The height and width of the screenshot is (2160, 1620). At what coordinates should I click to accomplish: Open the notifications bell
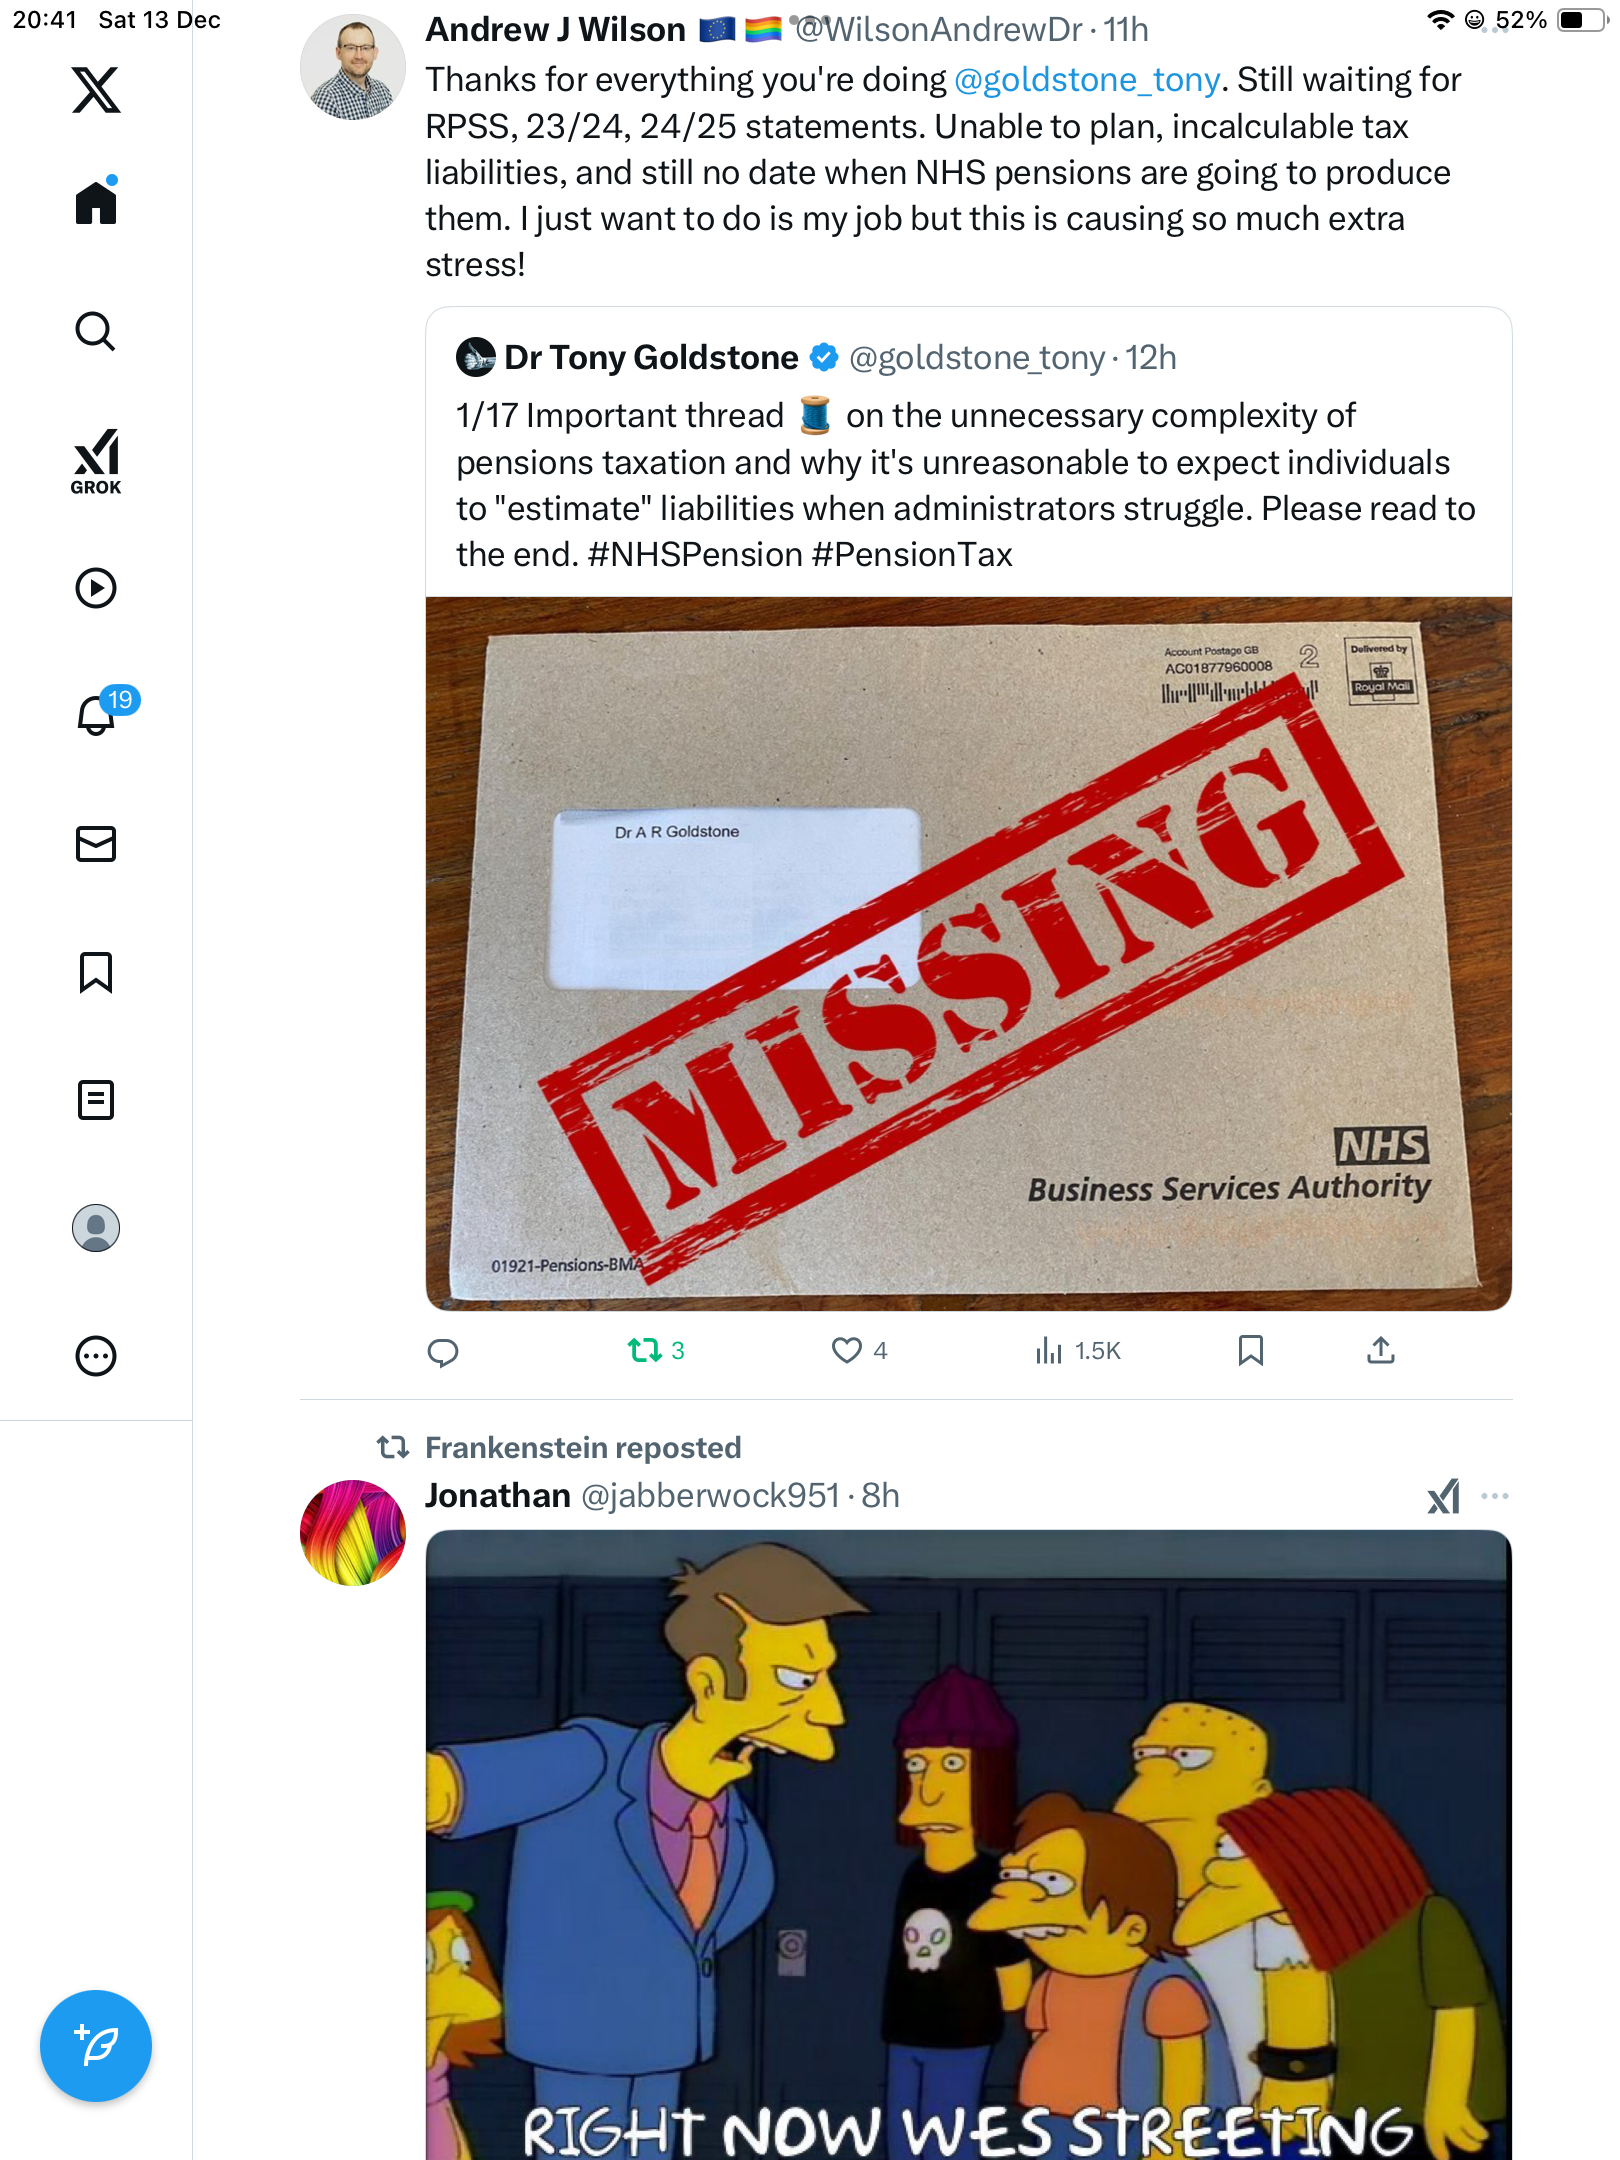click(x=96, y=715)
